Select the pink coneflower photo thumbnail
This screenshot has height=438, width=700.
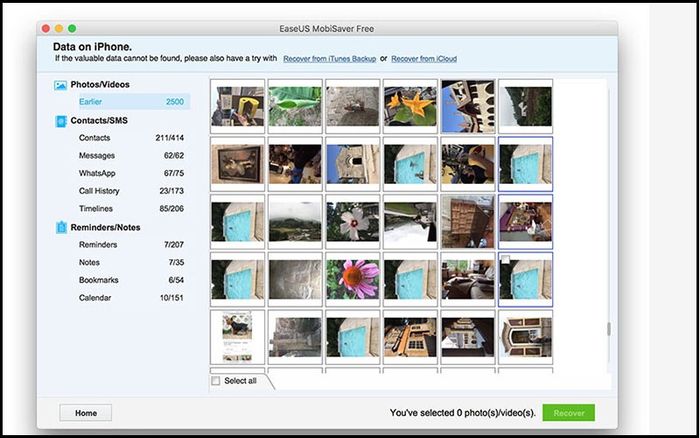pyautogui.click(x=352, y=279)
